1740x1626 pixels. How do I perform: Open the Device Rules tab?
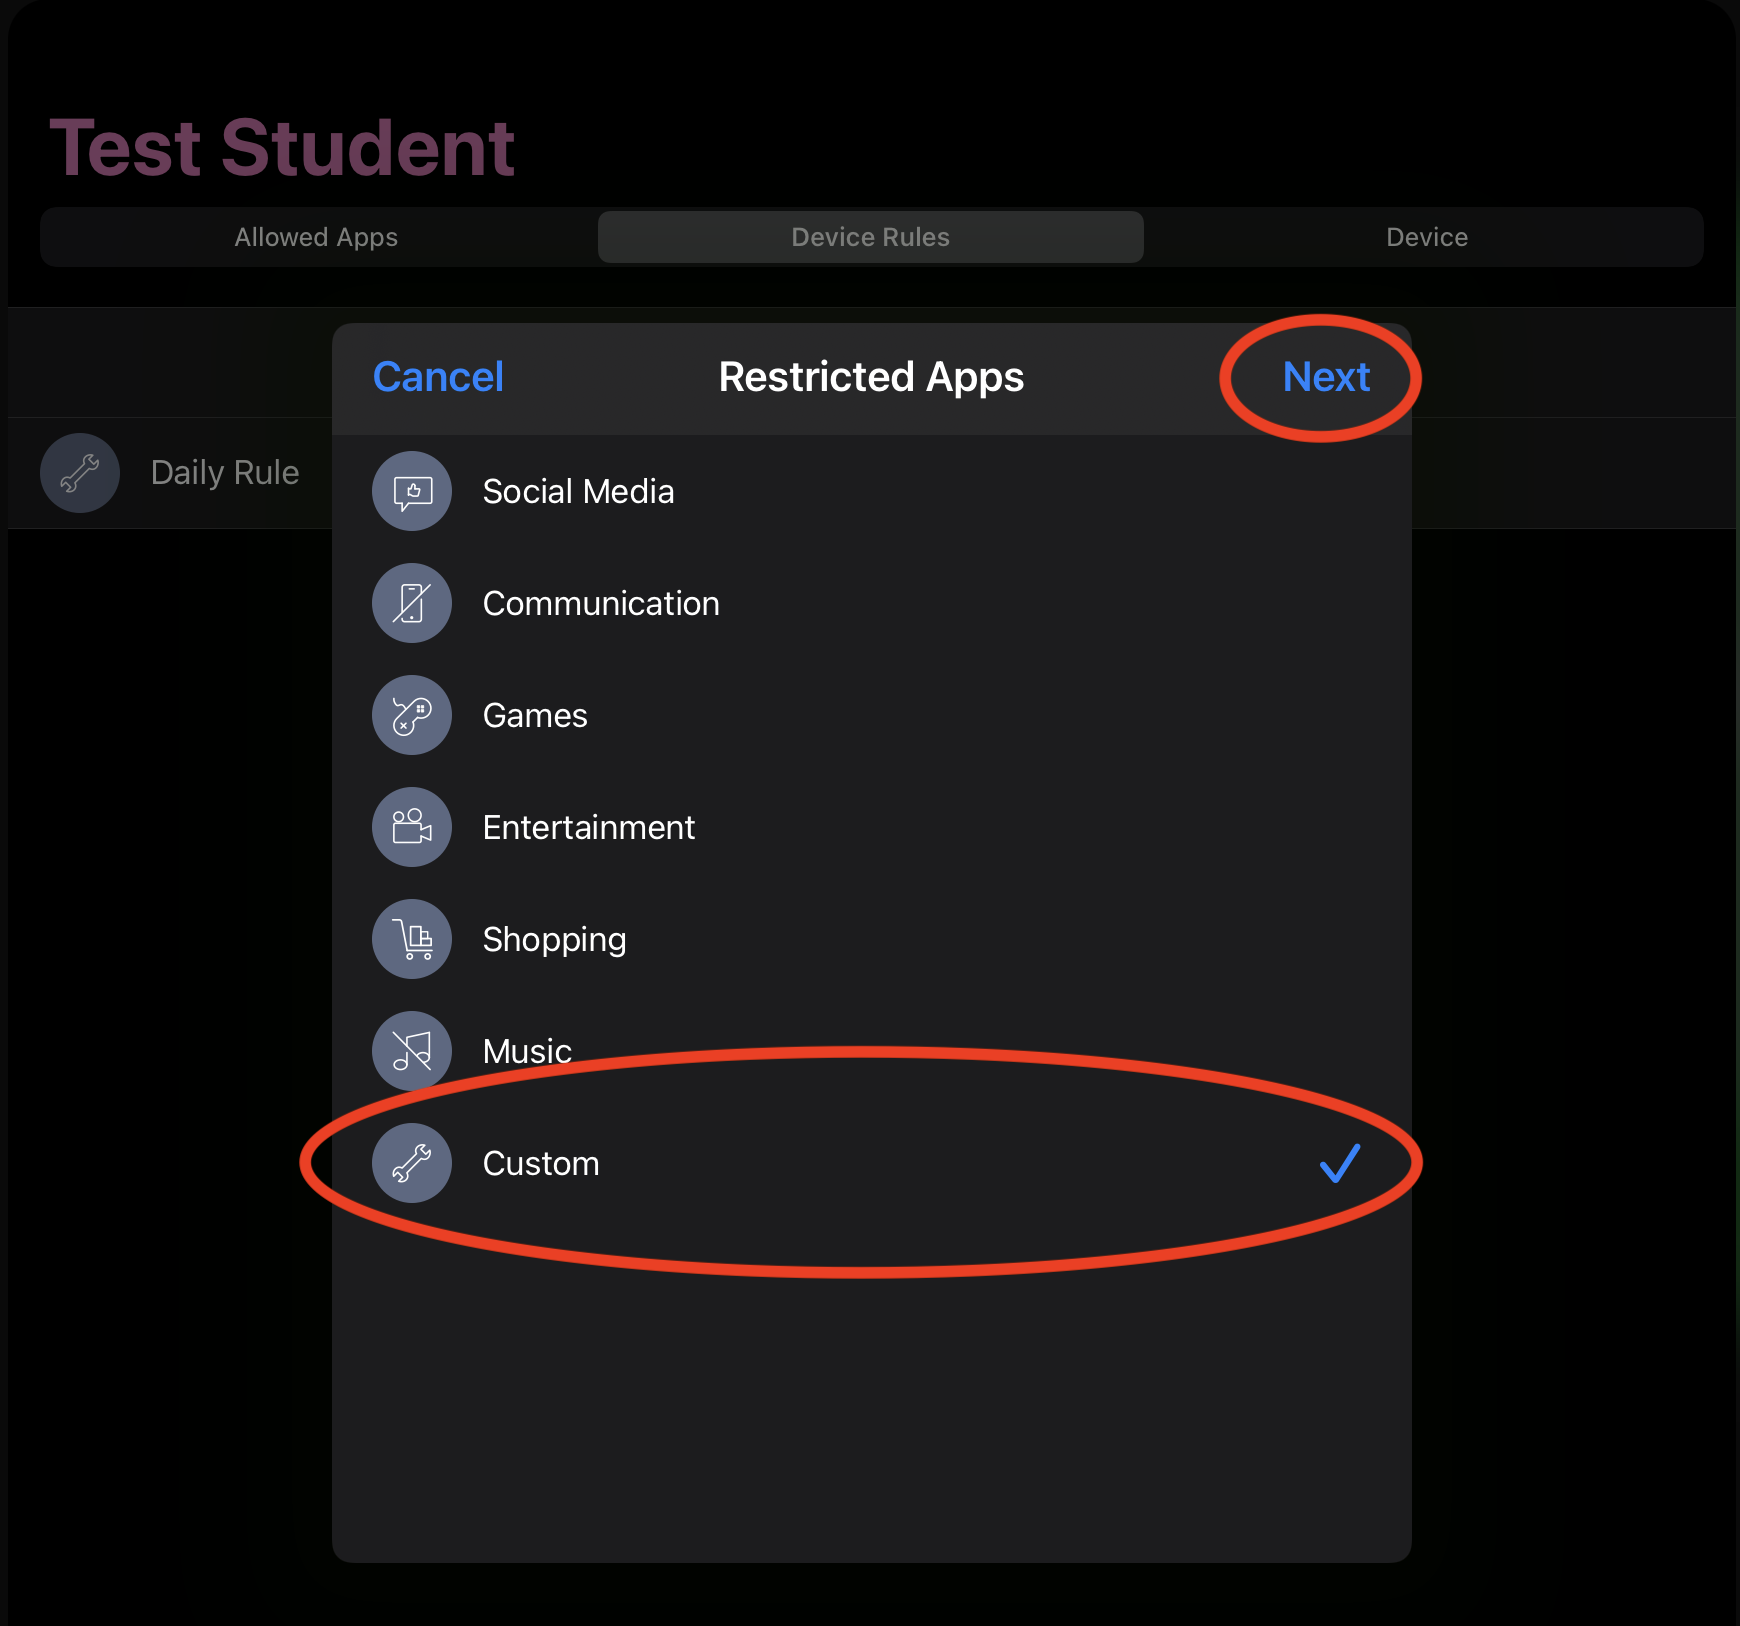(870, 237)
